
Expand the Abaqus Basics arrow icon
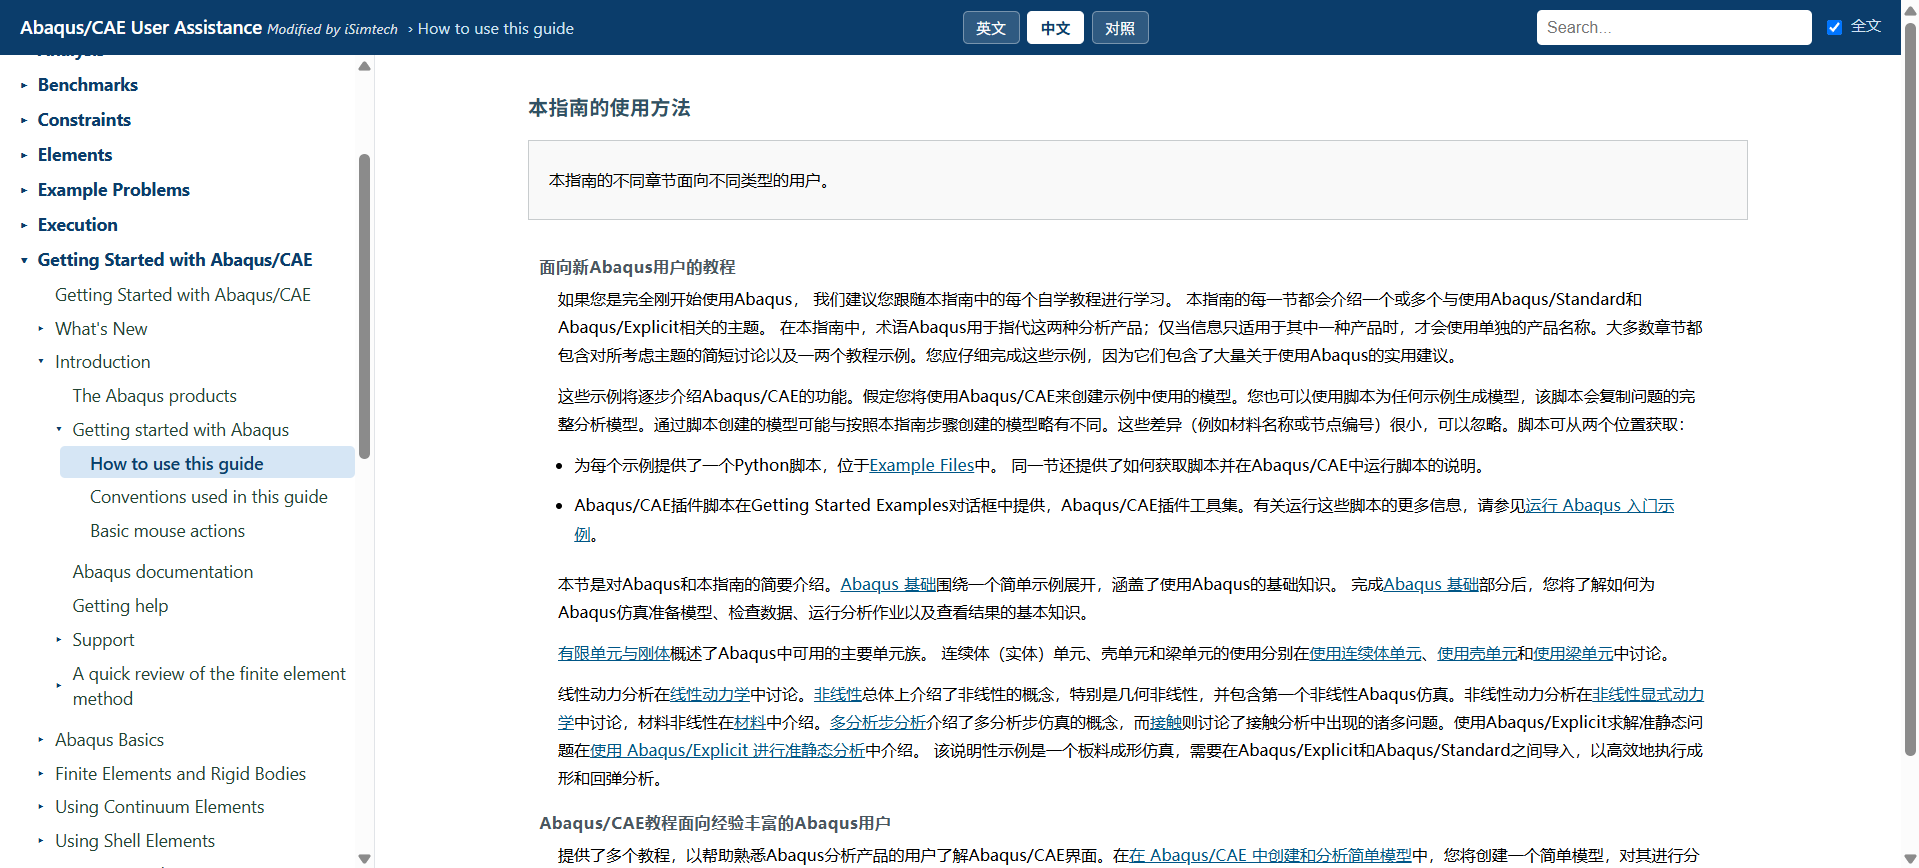point(41,740)
